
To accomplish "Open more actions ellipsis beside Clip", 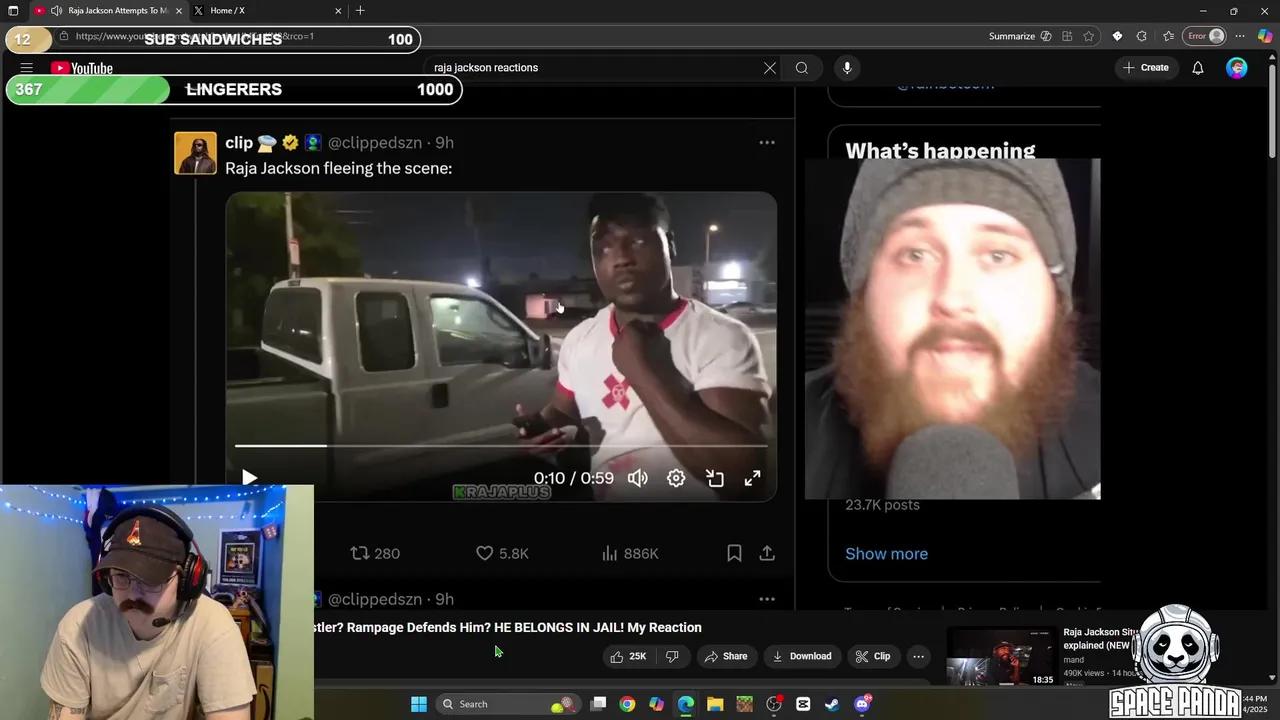I will tap(918, 656).
